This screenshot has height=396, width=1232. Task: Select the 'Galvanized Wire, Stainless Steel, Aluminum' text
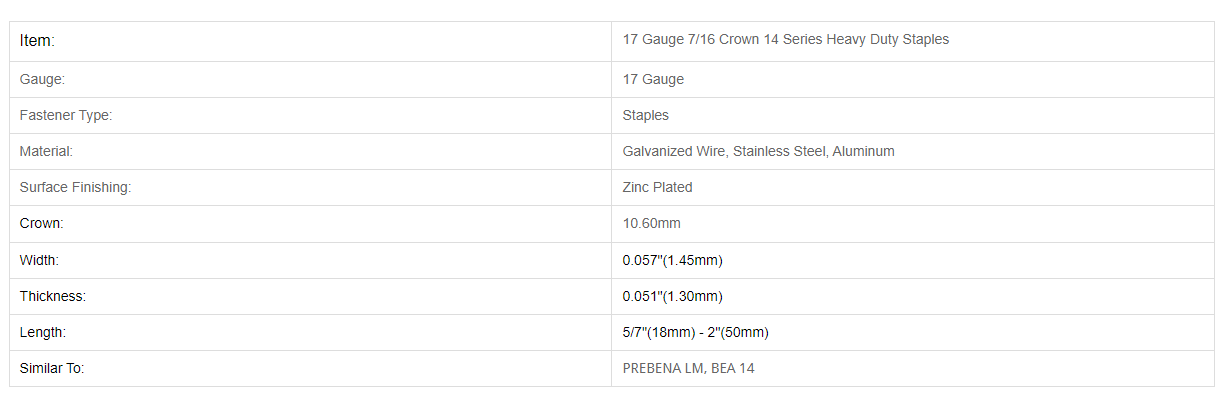[759, 151]
